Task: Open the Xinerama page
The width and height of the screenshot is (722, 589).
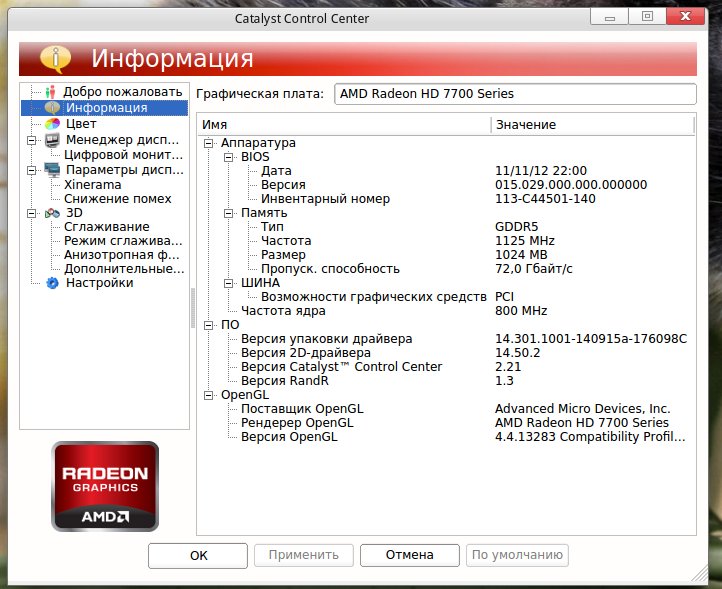Action: (93, 185)
